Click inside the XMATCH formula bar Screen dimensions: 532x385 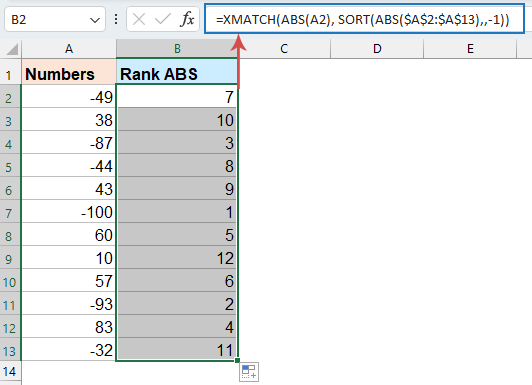click(x=364, y=19)
